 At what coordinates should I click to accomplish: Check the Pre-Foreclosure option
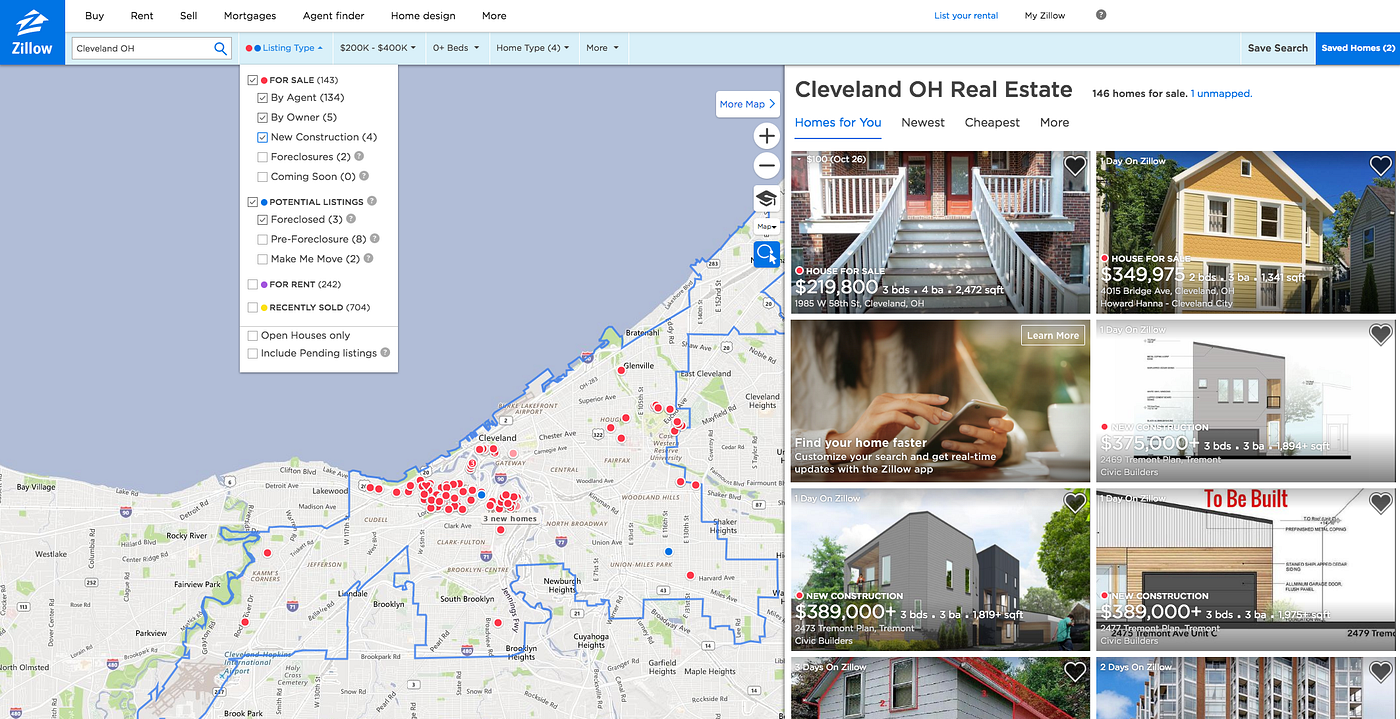[263, 240]
